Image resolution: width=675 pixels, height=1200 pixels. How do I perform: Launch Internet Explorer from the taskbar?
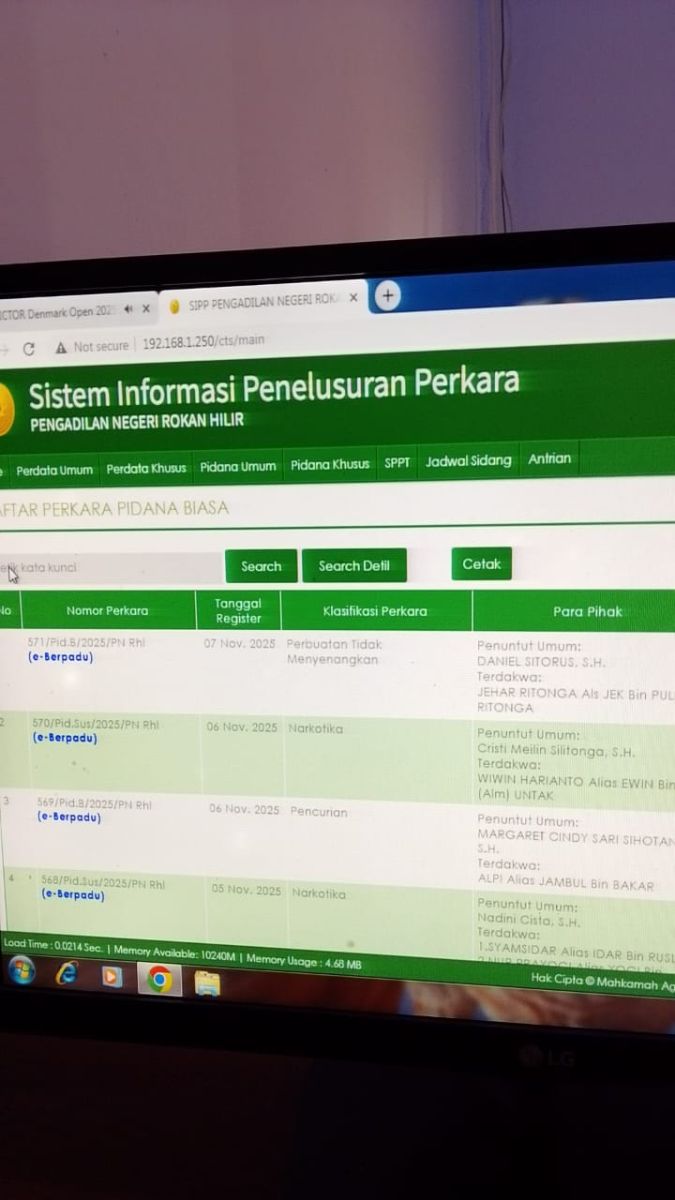[x=66, y=975]
